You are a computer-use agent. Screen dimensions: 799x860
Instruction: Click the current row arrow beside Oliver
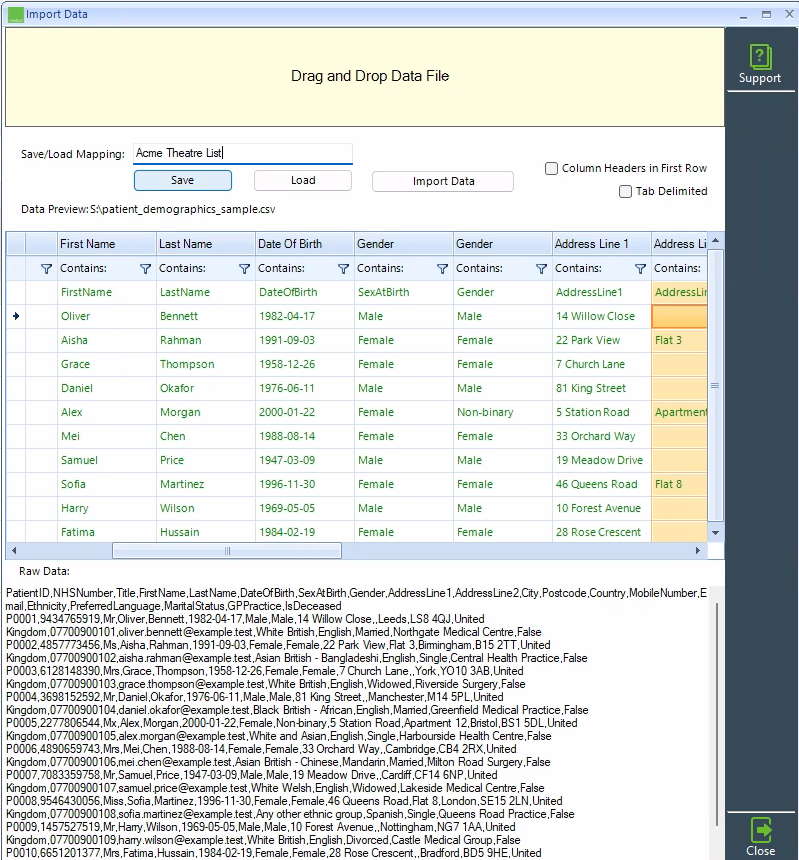[x=16, y=316]
